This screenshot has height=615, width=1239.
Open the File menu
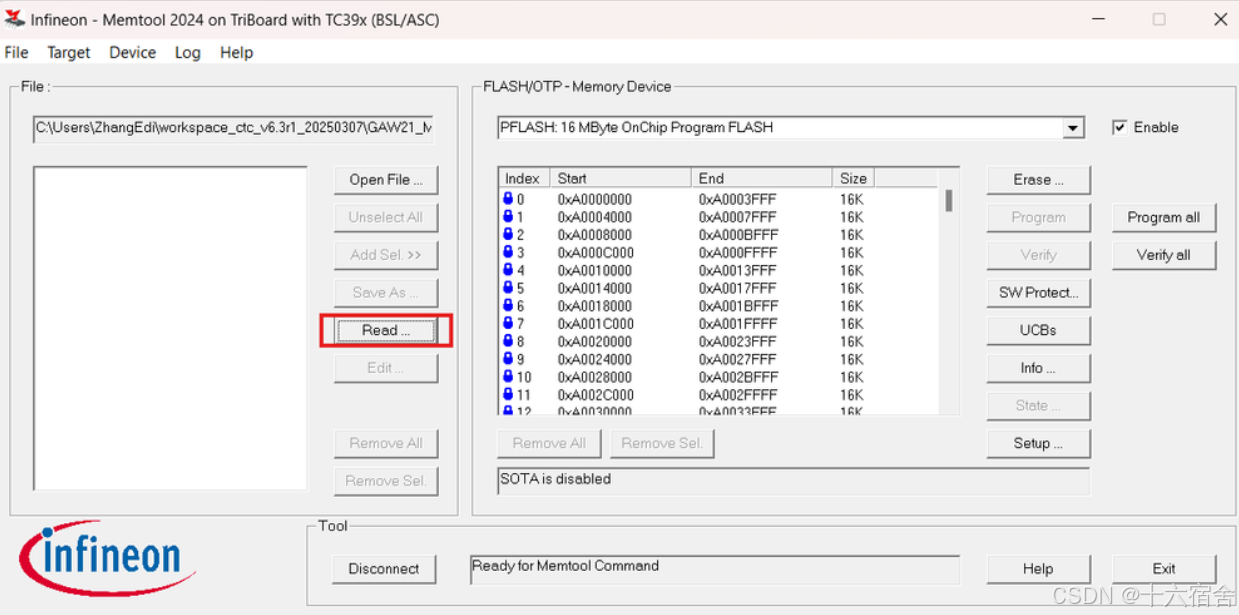tap(17, 52)
